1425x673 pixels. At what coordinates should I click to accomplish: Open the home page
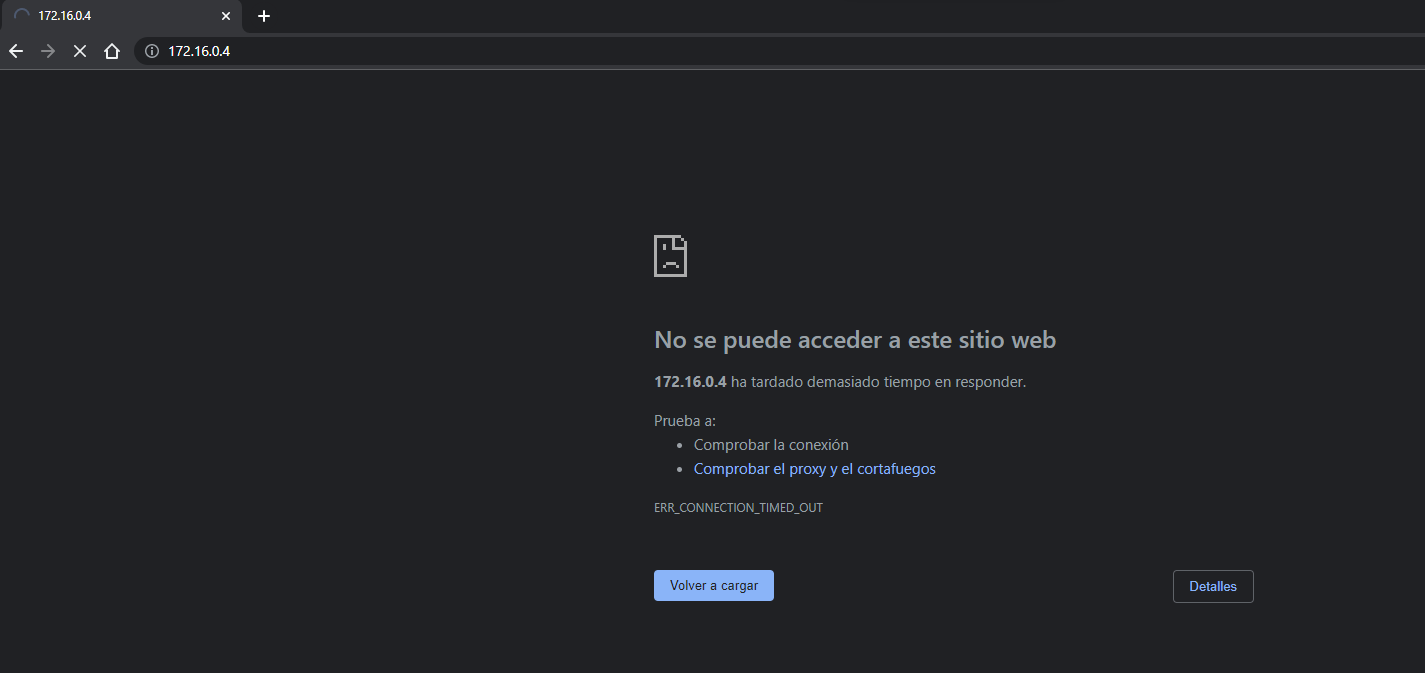[112, 51]
